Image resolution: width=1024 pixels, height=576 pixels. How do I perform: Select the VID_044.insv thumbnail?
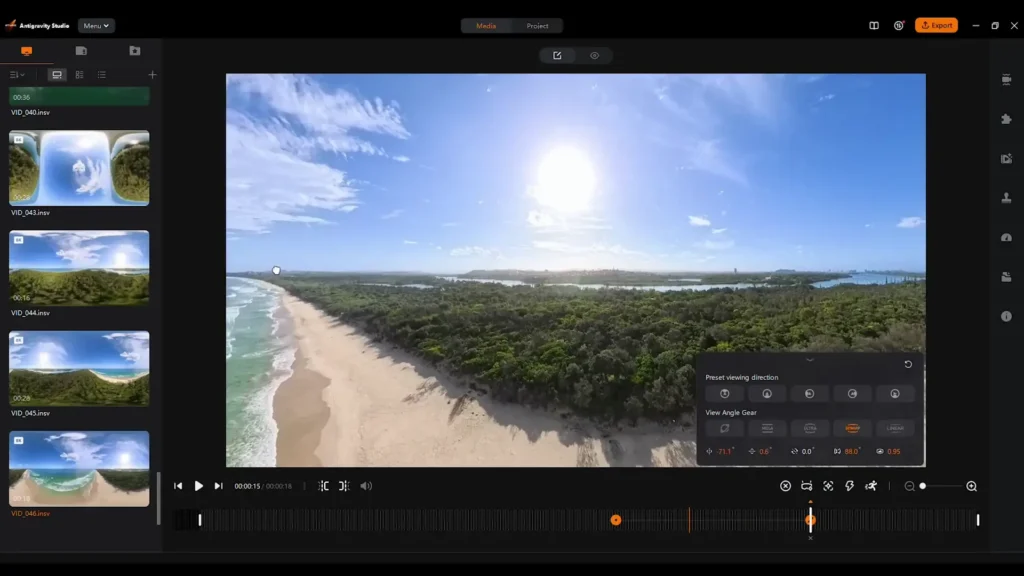[79, 268]
